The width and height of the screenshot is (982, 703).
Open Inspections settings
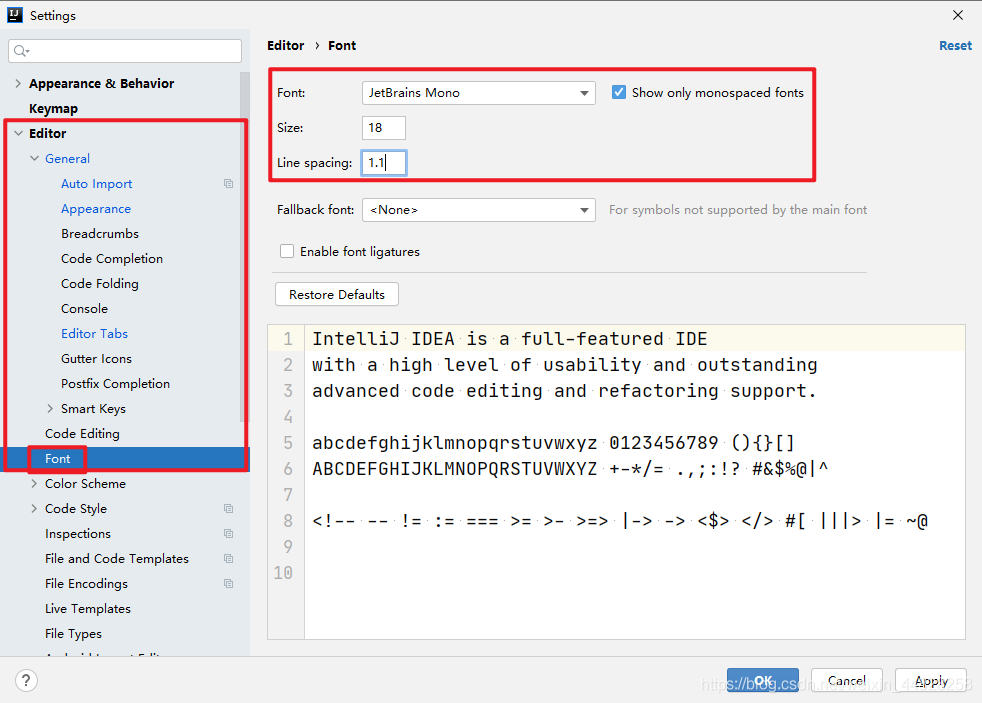[78, 533]
